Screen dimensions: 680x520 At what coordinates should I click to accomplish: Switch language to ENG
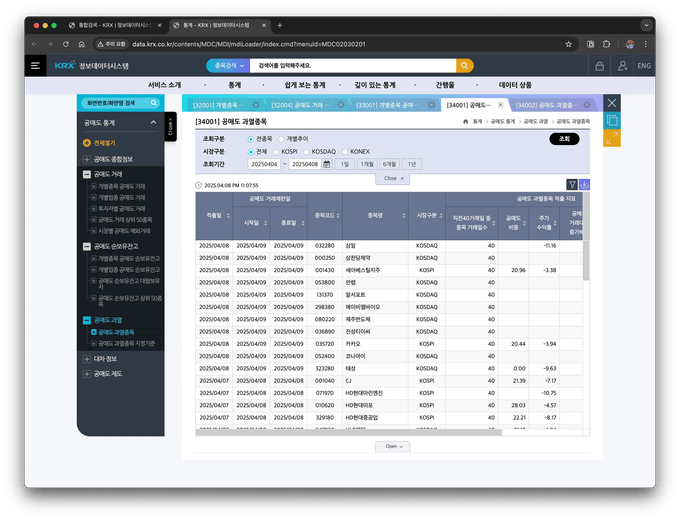point(644,66)
